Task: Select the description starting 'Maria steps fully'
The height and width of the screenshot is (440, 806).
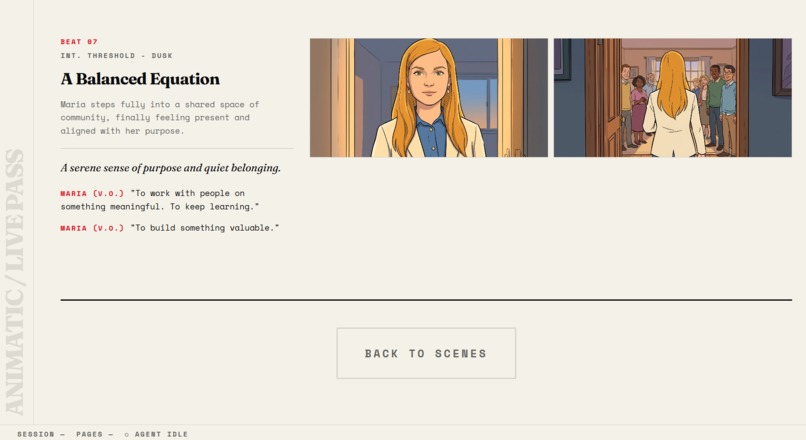Action: point(160,118)
